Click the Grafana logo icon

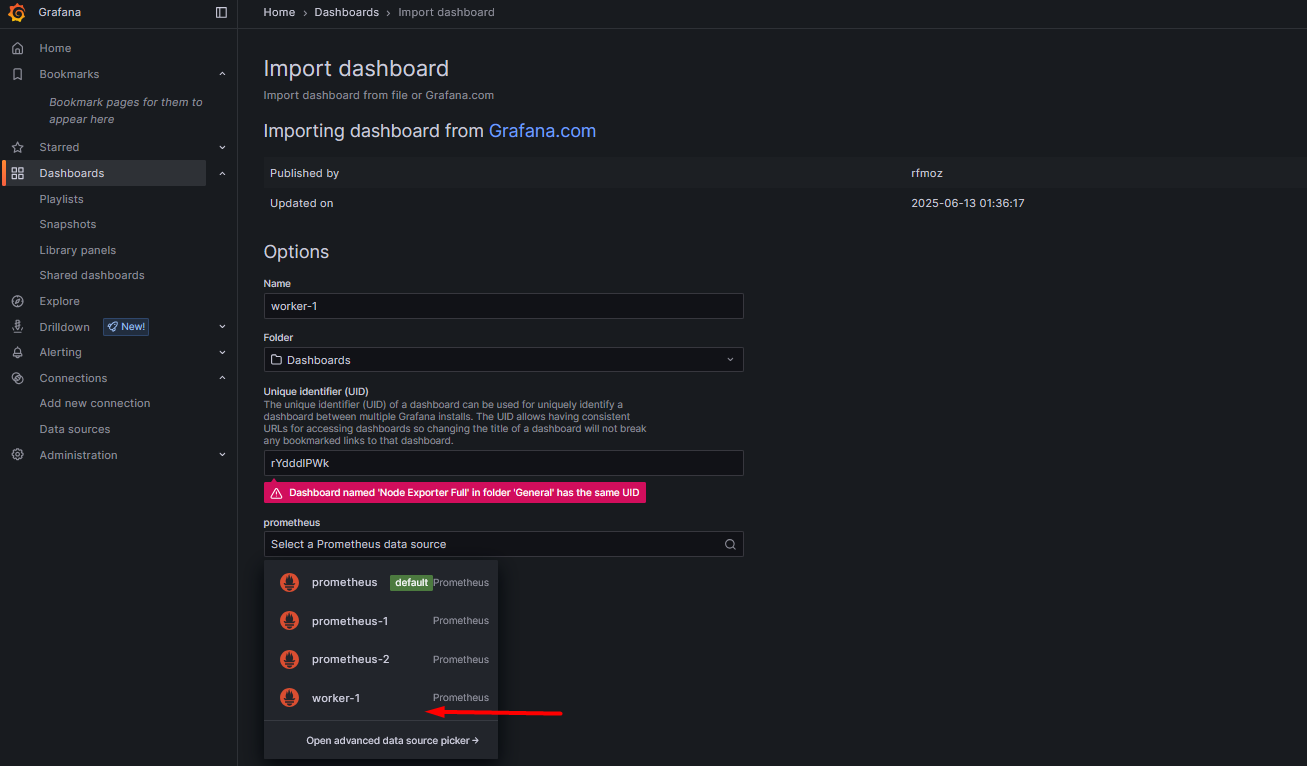[17, 13]
